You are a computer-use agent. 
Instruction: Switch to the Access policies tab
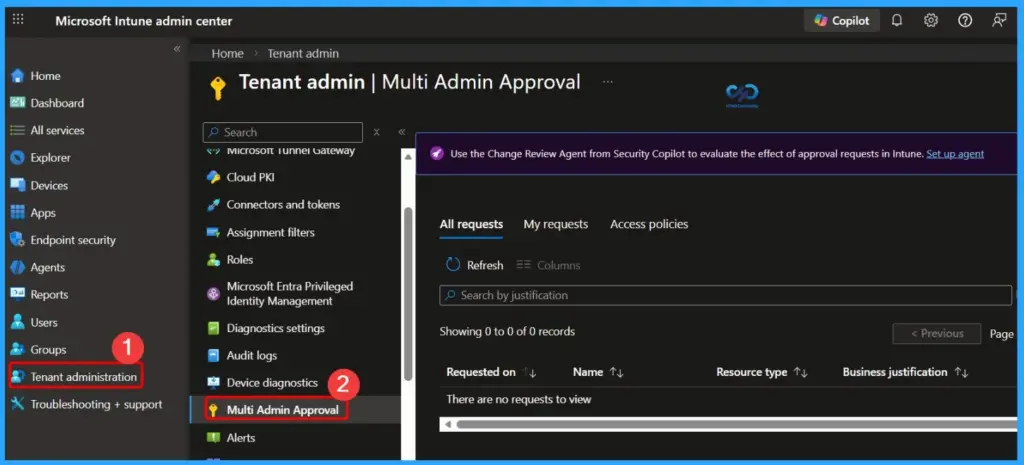click(649, 225)
